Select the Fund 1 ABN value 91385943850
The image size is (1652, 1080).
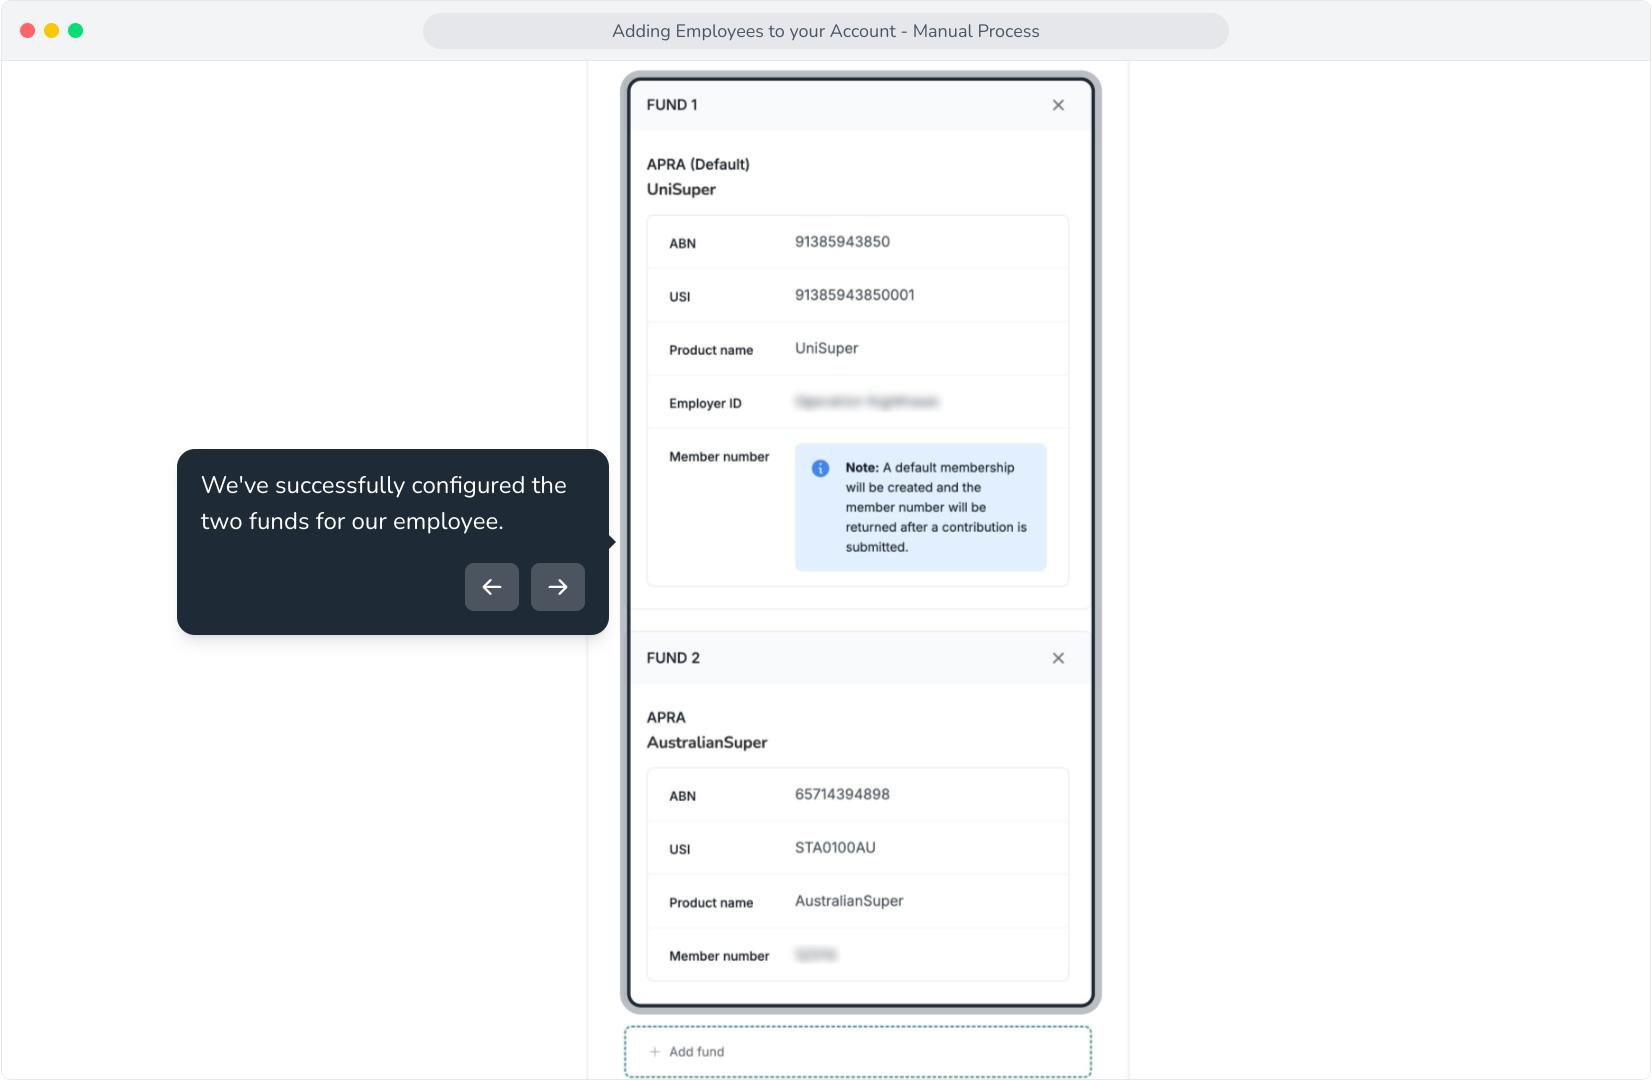coord(842,242)
